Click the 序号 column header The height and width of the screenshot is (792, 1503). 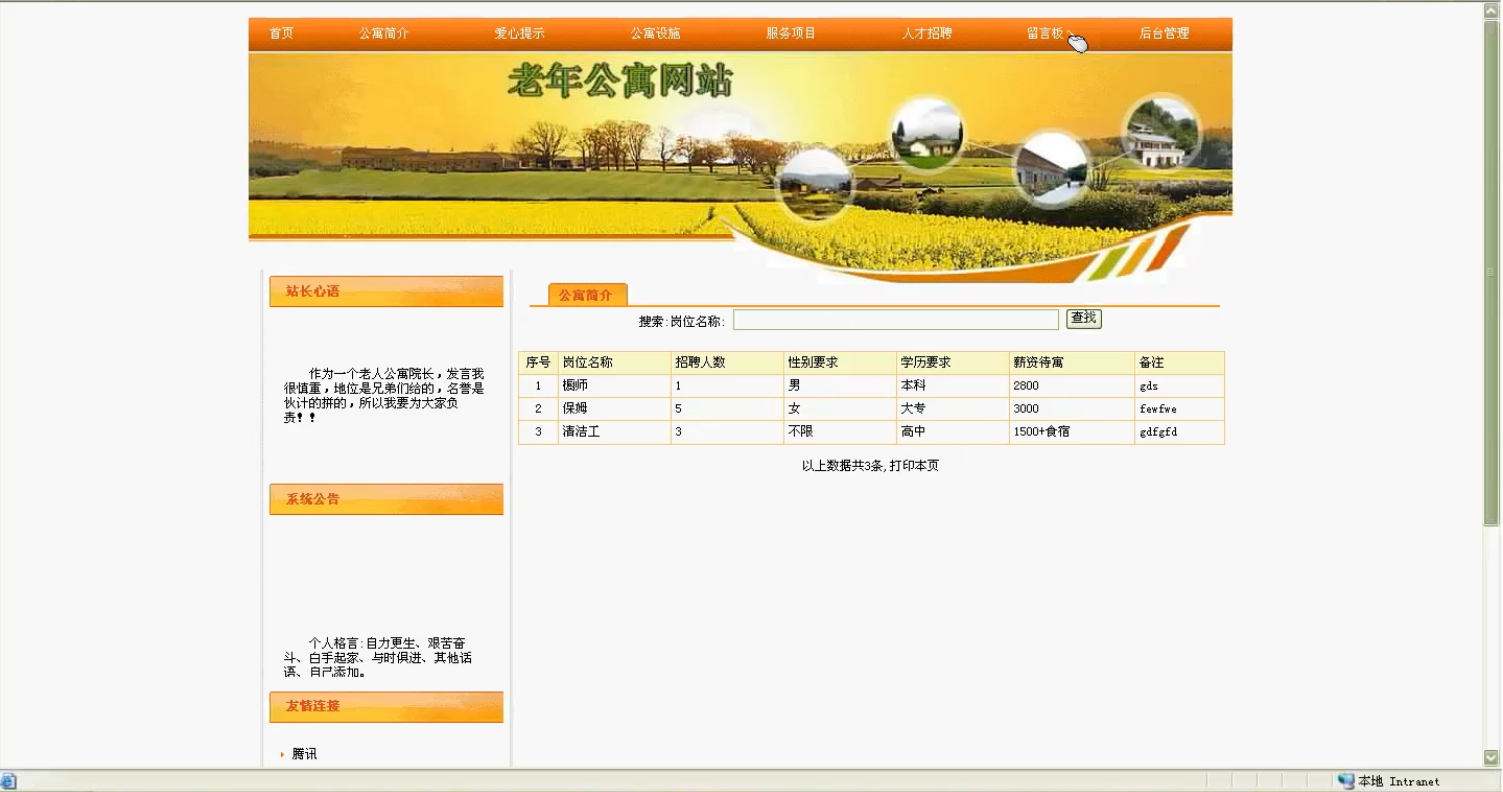coord(538,363)
